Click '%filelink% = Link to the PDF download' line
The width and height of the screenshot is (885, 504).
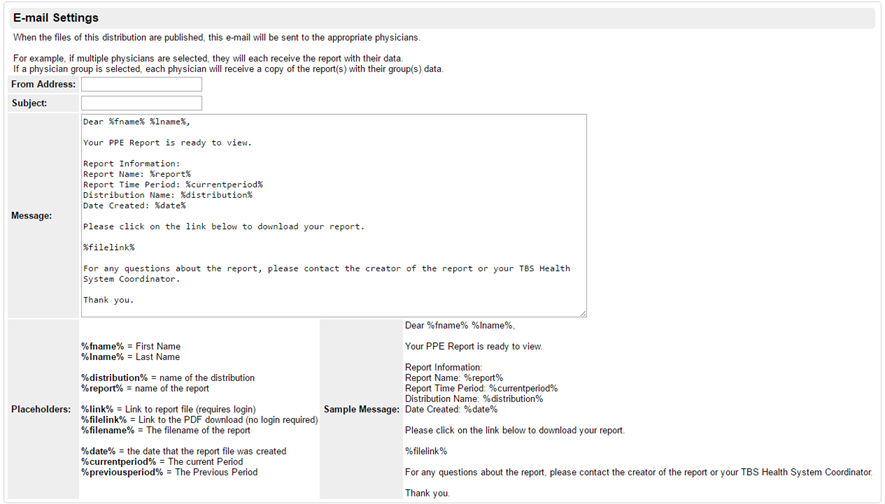(200, 419)
